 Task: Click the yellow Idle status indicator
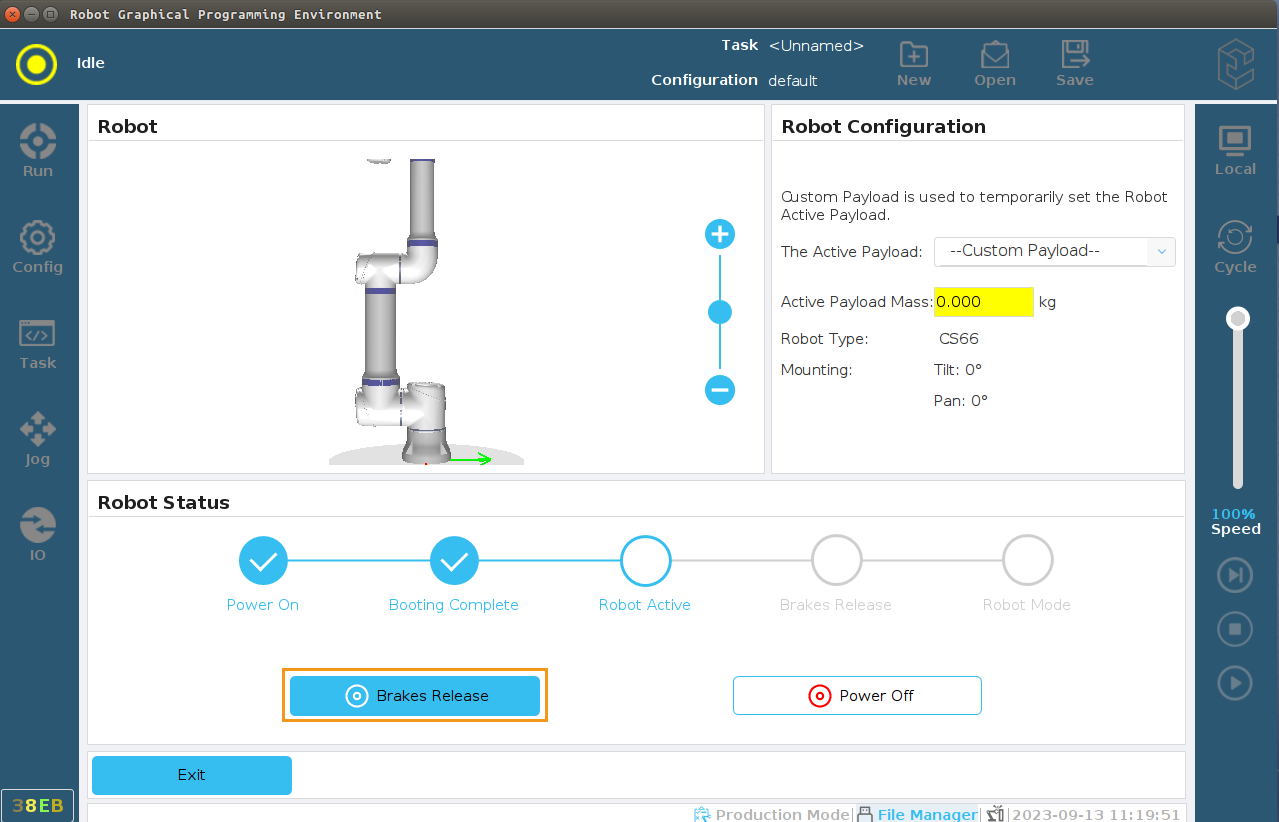[36, 64]
